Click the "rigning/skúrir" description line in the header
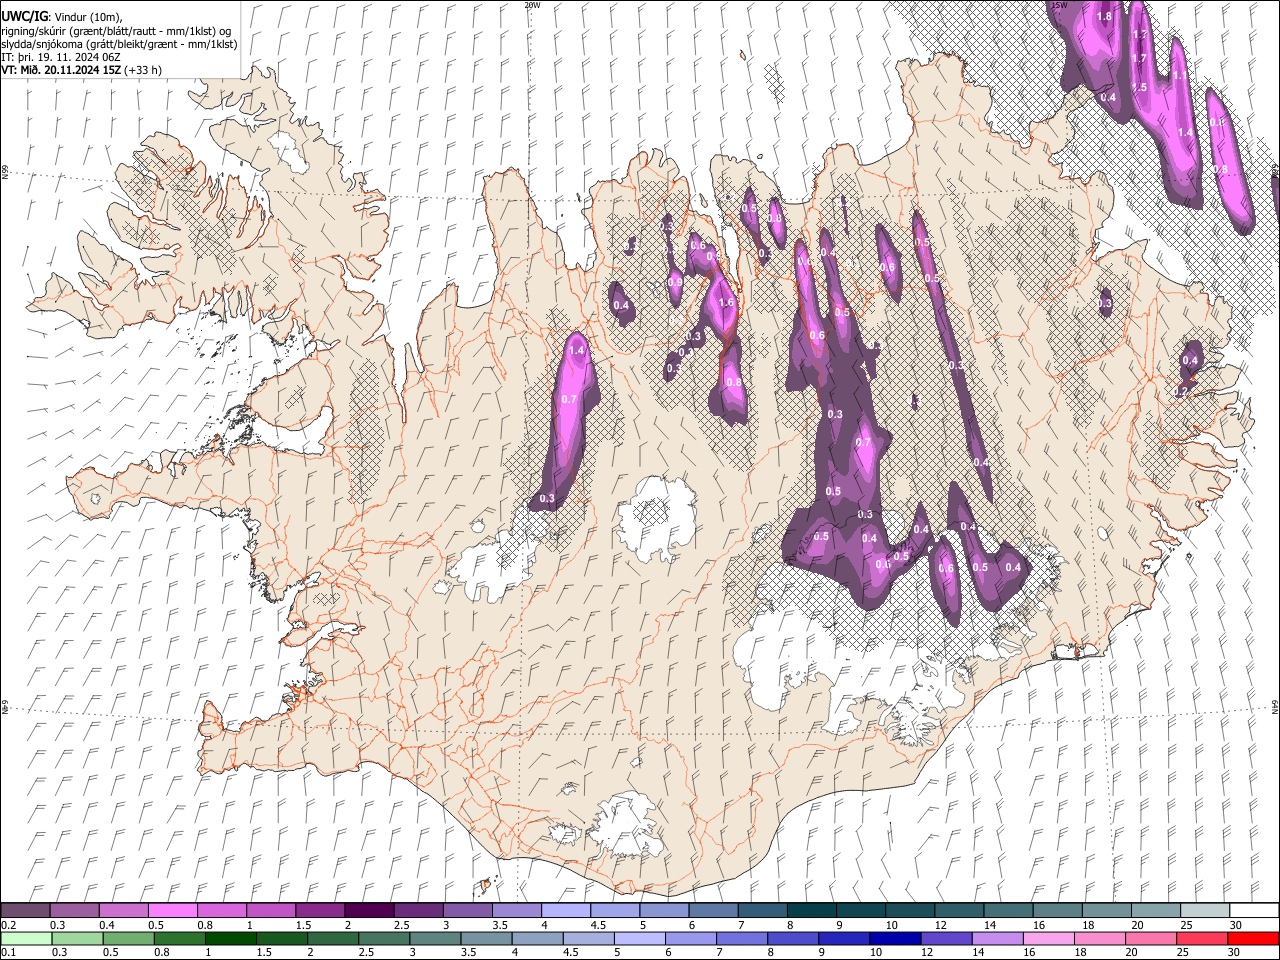 [x=116, y=30]
